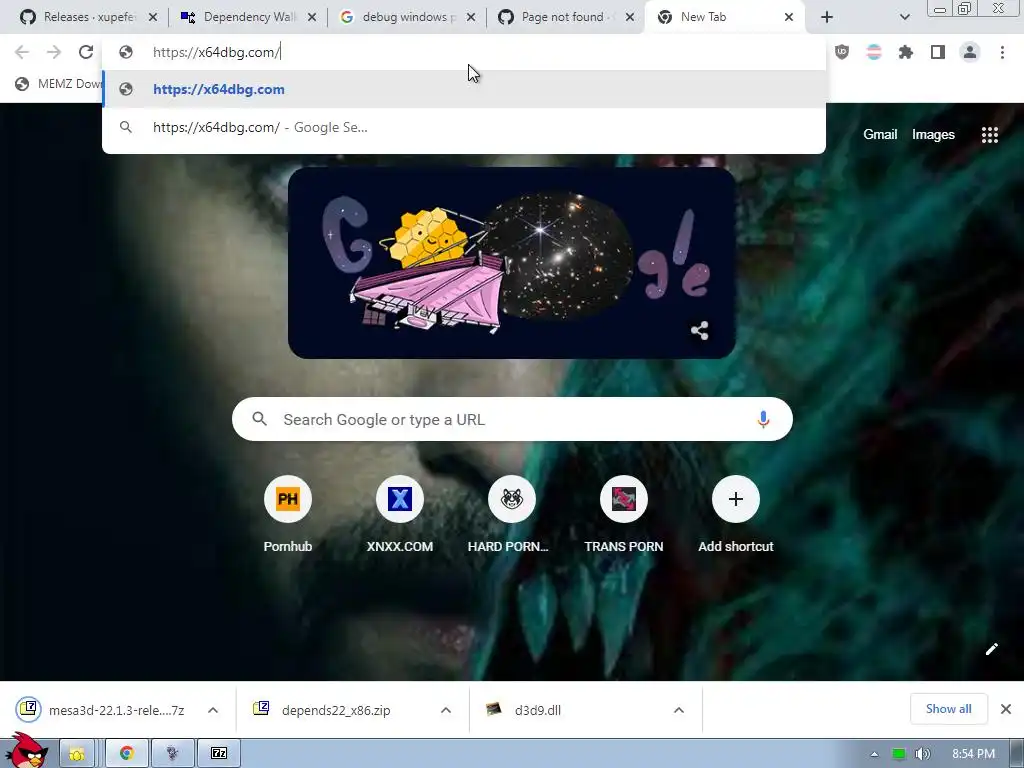Image resolution: width=1024 pixels, height=768 pixels.
Task: Expand options for depends22_x86.zip download
Action: coord(446,710)
